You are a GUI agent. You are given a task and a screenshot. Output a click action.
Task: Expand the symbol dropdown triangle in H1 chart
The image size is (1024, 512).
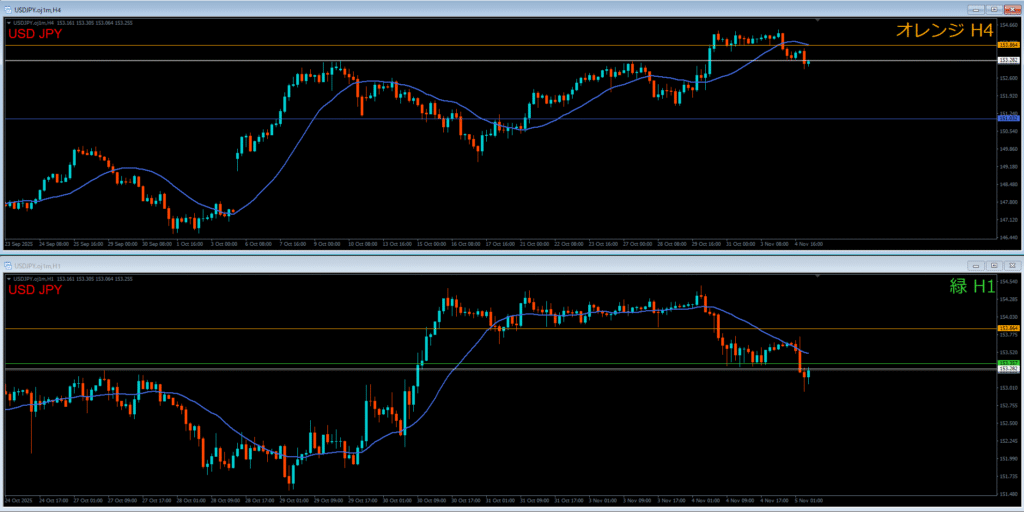pos(8,280)
